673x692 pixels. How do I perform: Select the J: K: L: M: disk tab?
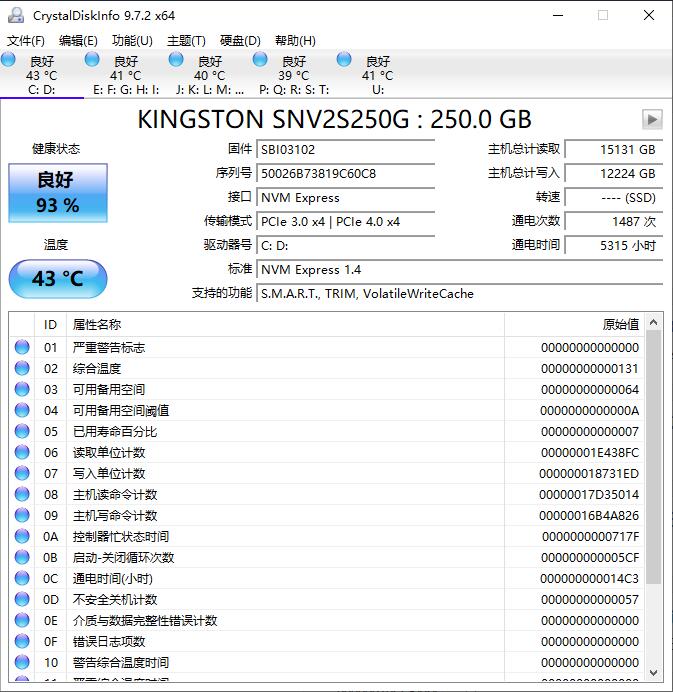210,75
